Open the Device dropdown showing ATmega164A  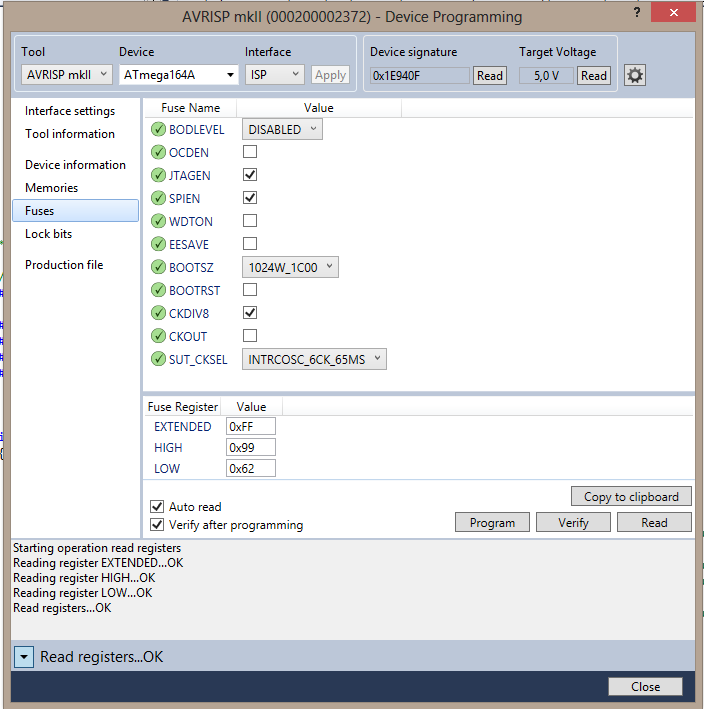(x=179, y=75)
